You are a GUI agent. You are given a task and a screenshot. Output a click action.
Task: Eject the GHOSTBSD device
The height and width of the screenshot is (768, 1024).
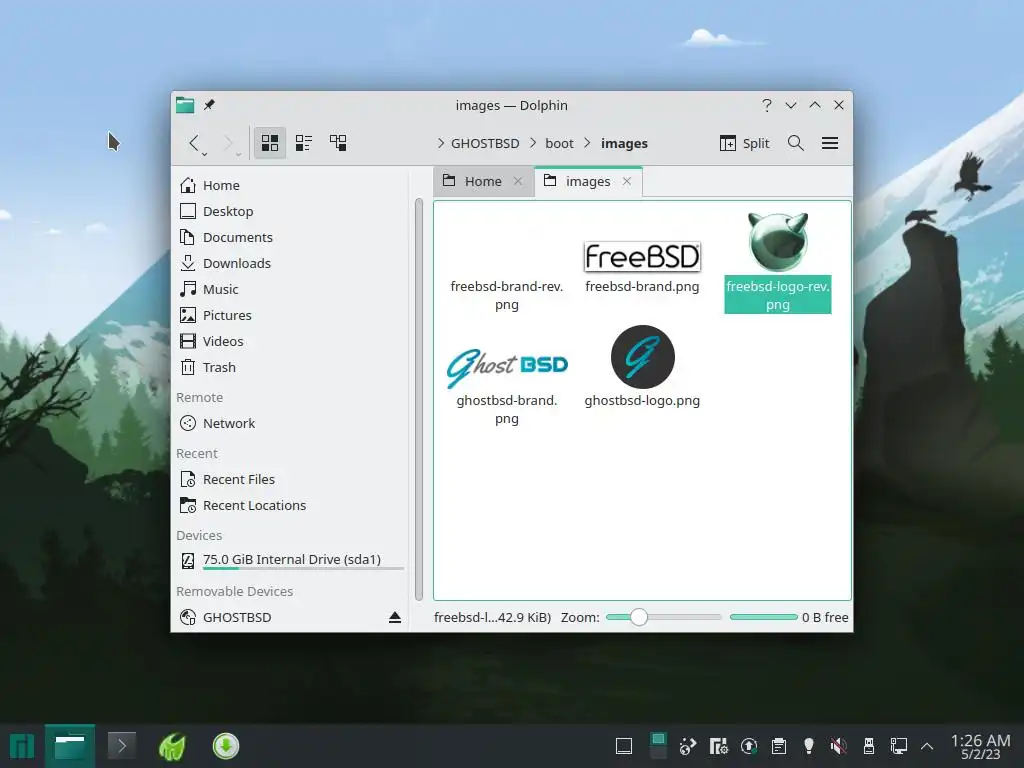[x=394, y=617]
